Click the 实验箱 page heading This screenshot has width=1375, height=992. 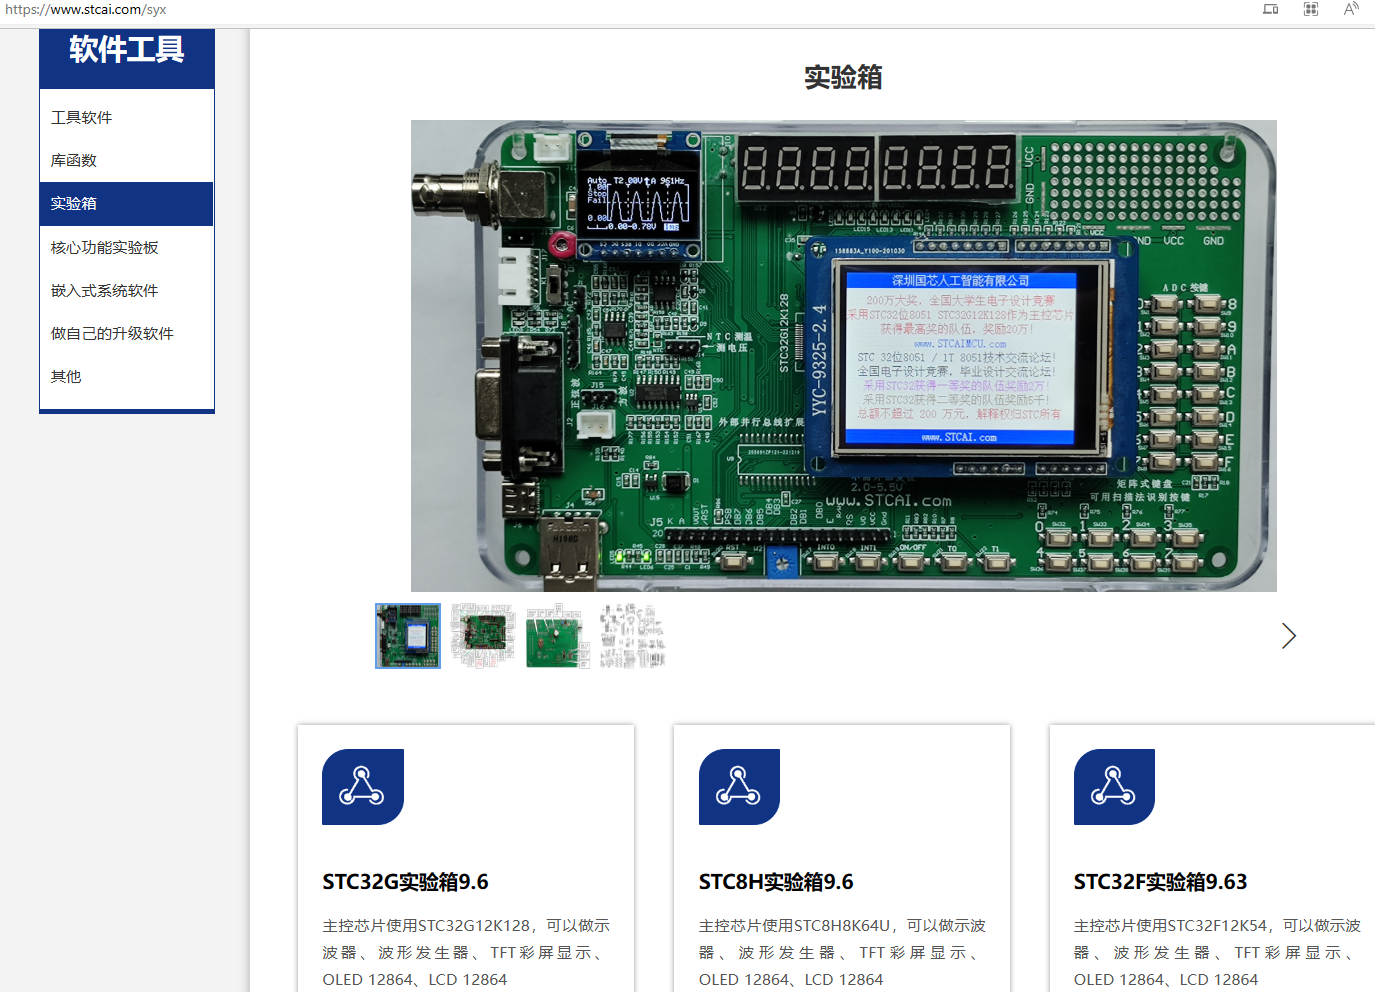coord(843,77)
